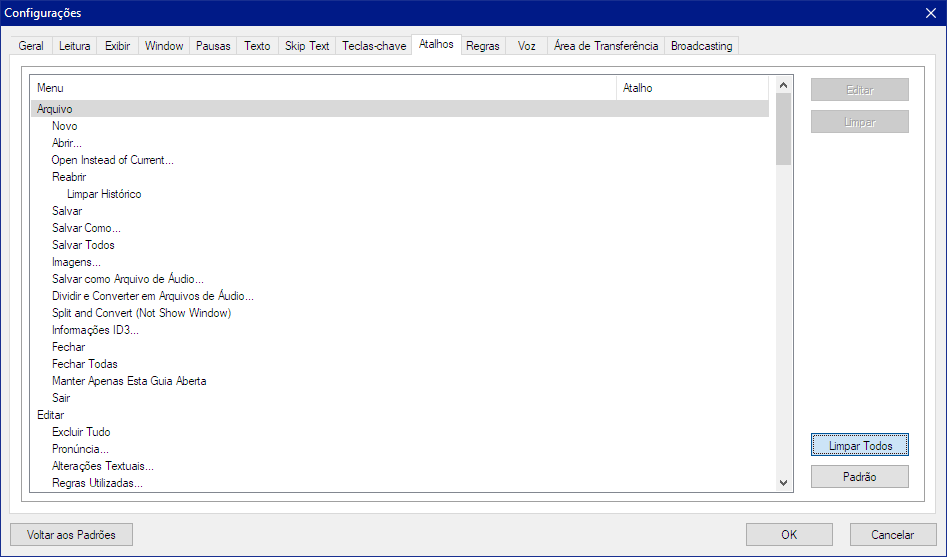The height and width of the screenshot is (557, 947).
Task: Select the Teclas-chave tab
Action: click(x=374, y=46)
